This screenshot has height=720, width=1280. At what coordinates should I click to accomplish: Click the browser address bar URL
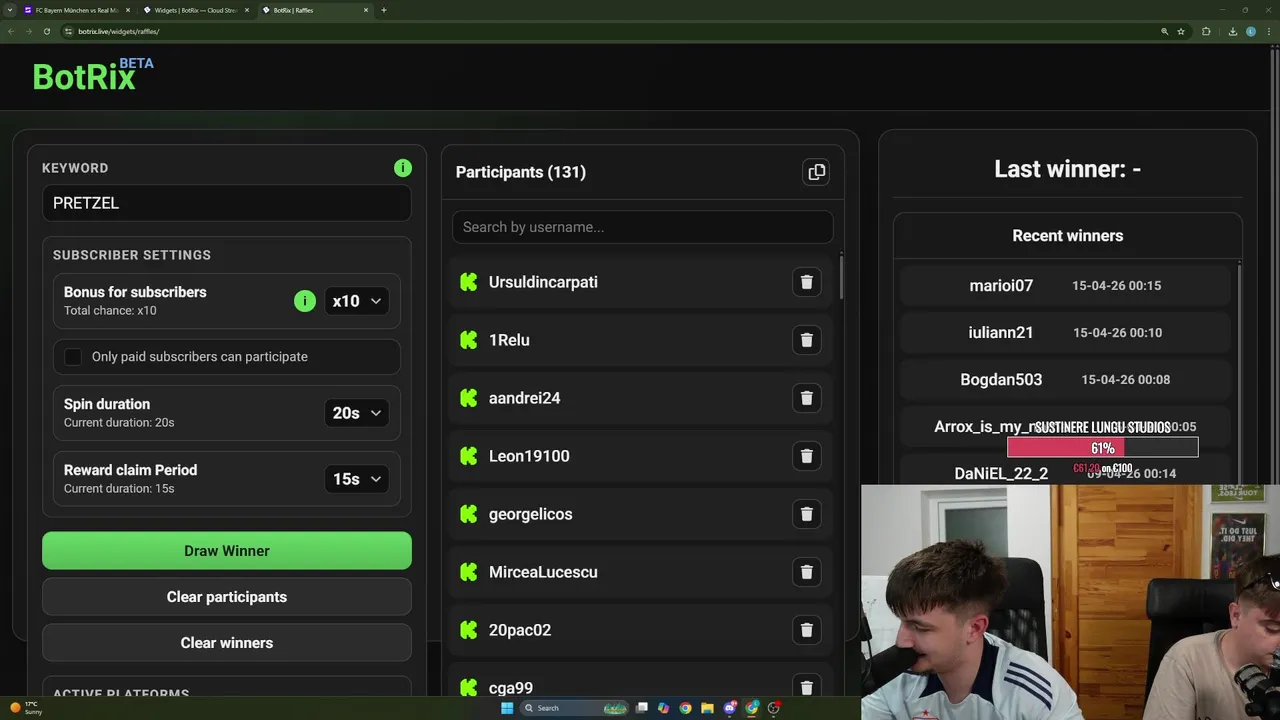[118, 31]
